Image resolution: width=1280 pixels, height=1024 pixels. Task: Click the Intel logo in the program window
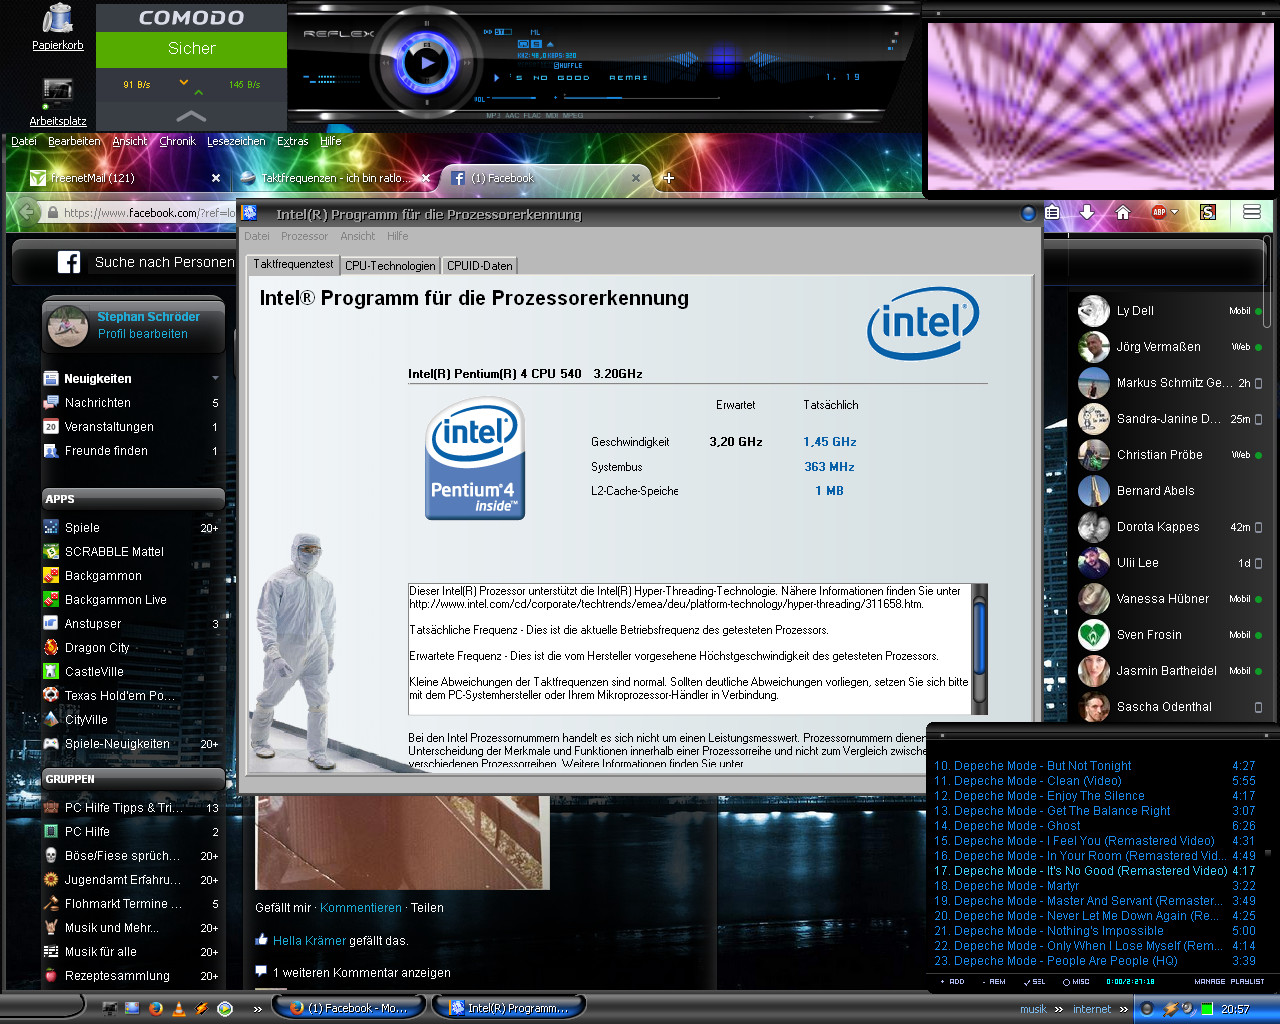click(923, 323)
